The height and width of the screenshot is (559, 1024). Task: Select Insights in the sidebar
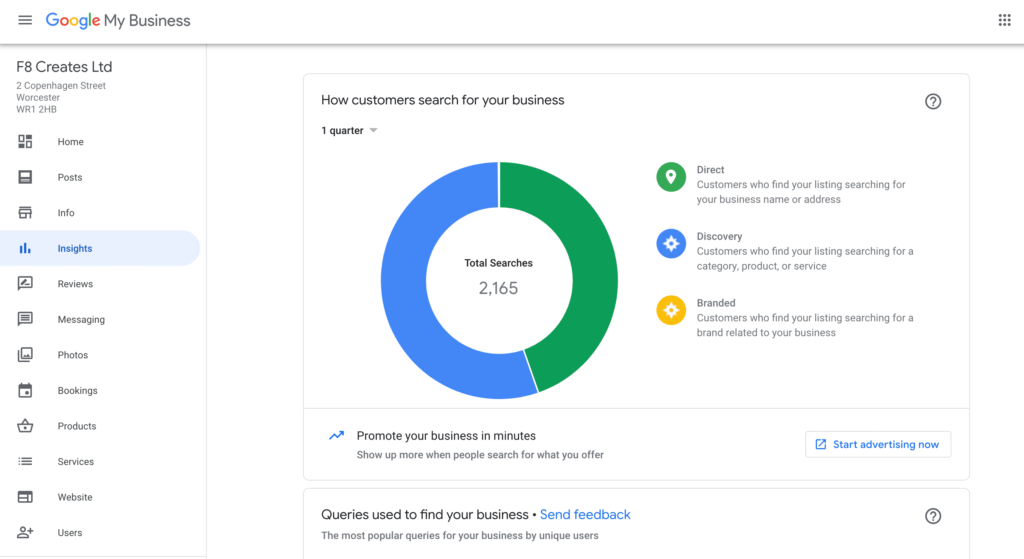click(x=100, y=248)
